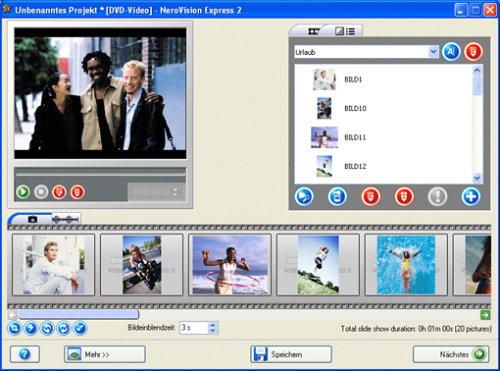Switch to the audio waveform tab
Screen dimensions: 500x371
pyautogui.click(x=66, y=219)
